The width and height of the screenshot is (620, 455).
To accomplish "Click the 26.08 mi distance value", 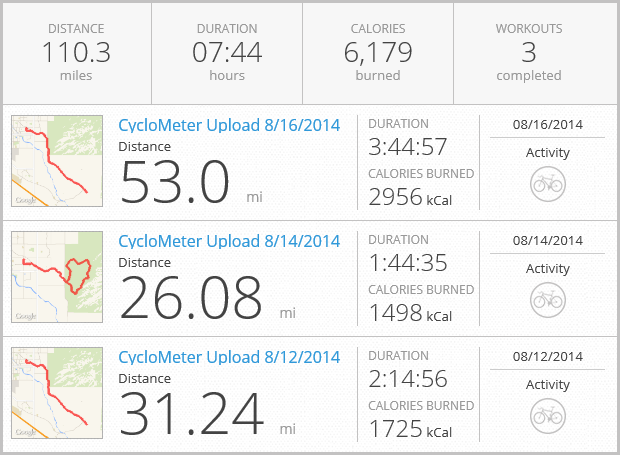I will click(190, 298).
